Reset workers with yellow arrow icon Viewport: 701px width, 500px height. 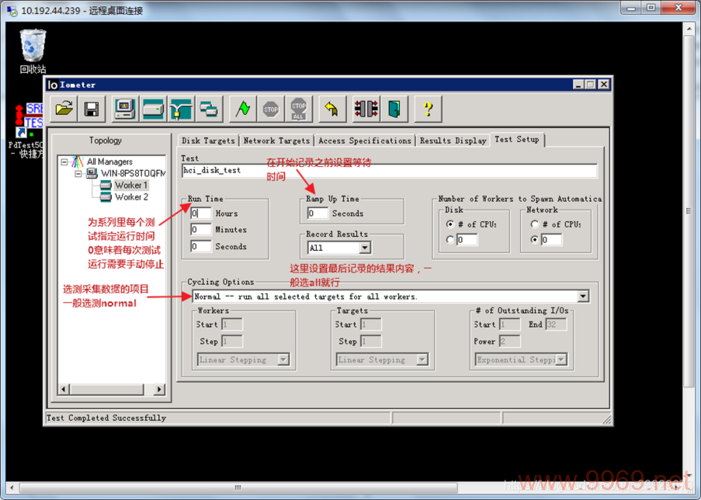[332, 109]
